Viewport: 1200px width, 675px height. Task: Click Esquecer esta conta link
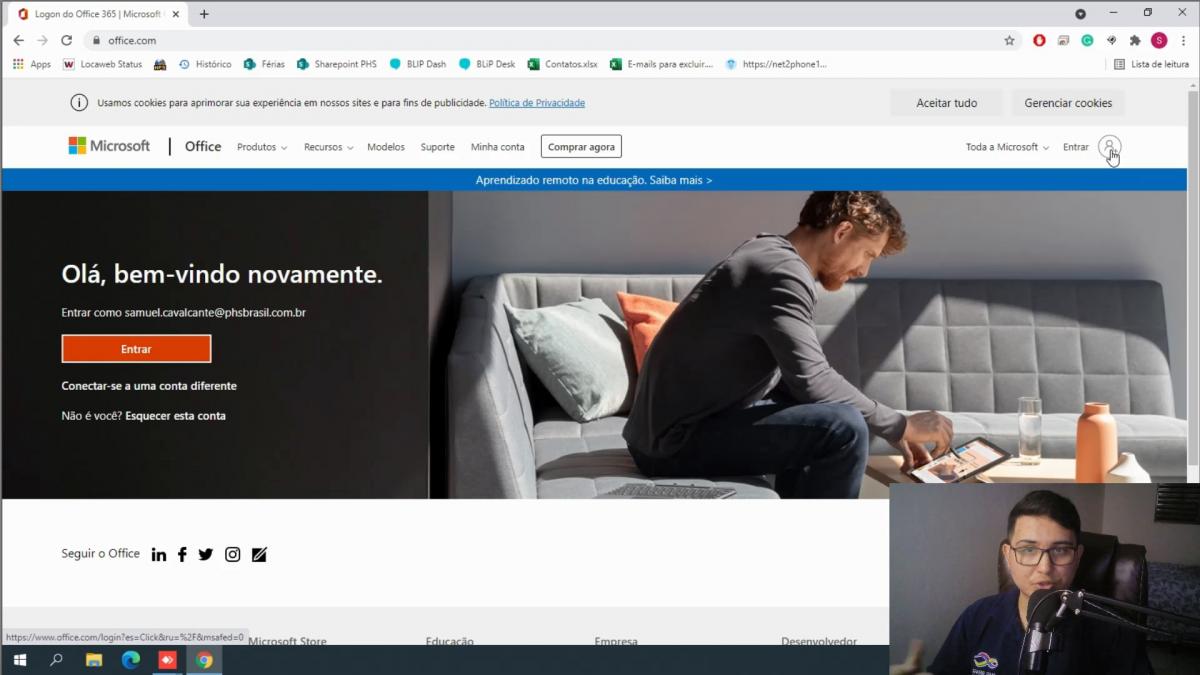tap(175, 416)
